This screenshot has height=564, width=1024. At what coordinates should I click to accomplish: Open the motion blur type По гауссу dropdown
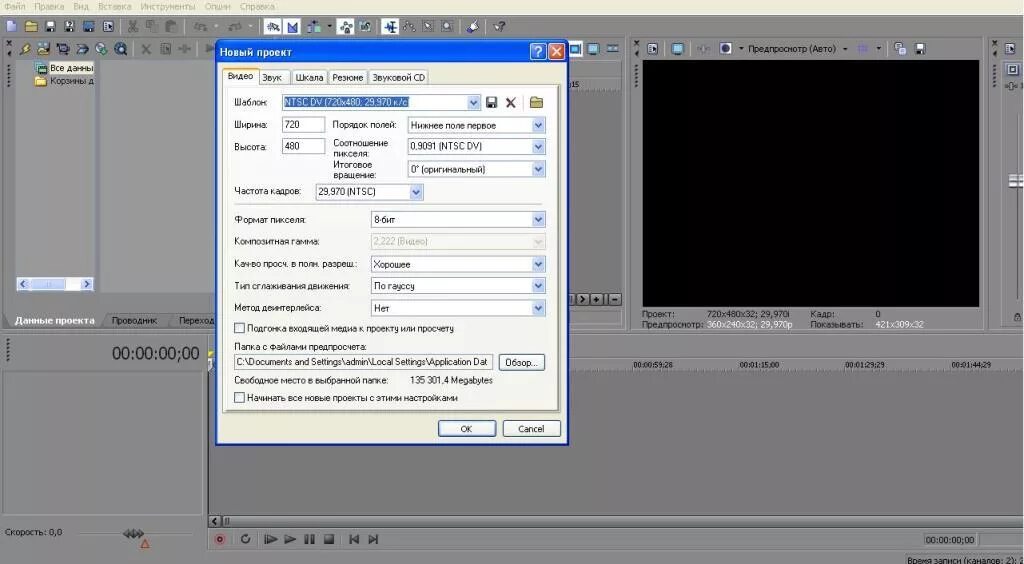(x=538, y=286)
